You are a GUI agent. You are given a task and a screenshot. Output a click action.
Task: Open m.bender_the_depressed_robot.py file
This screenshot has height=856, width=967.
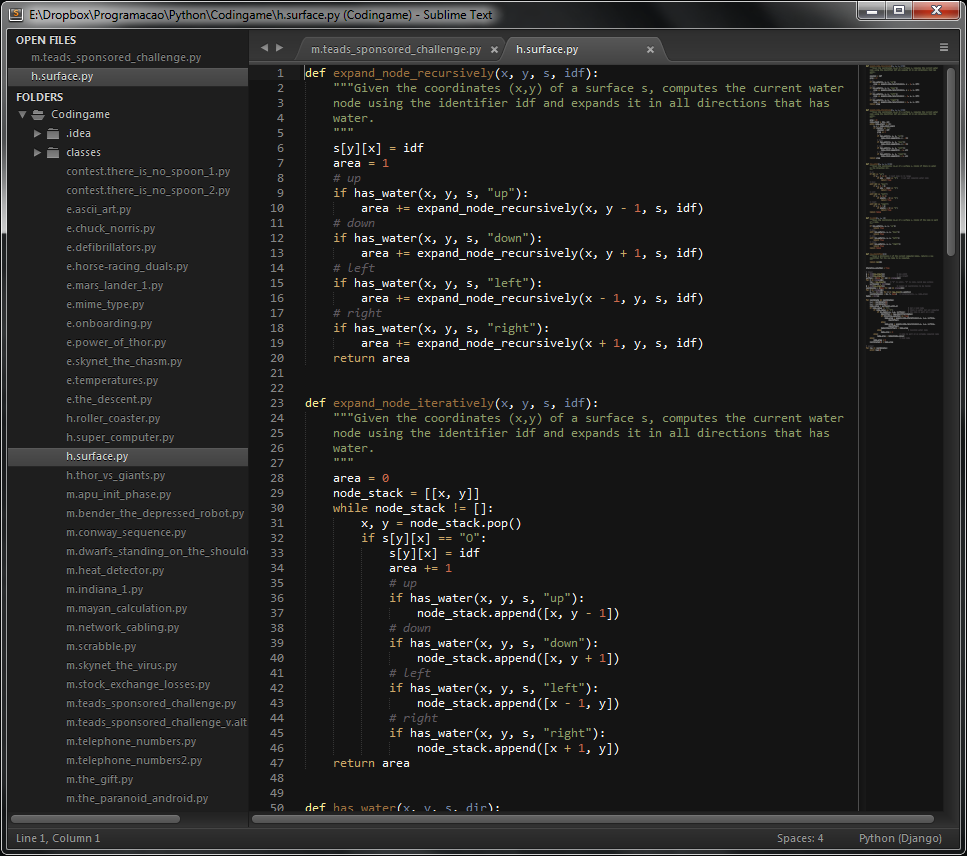(155, 514)
